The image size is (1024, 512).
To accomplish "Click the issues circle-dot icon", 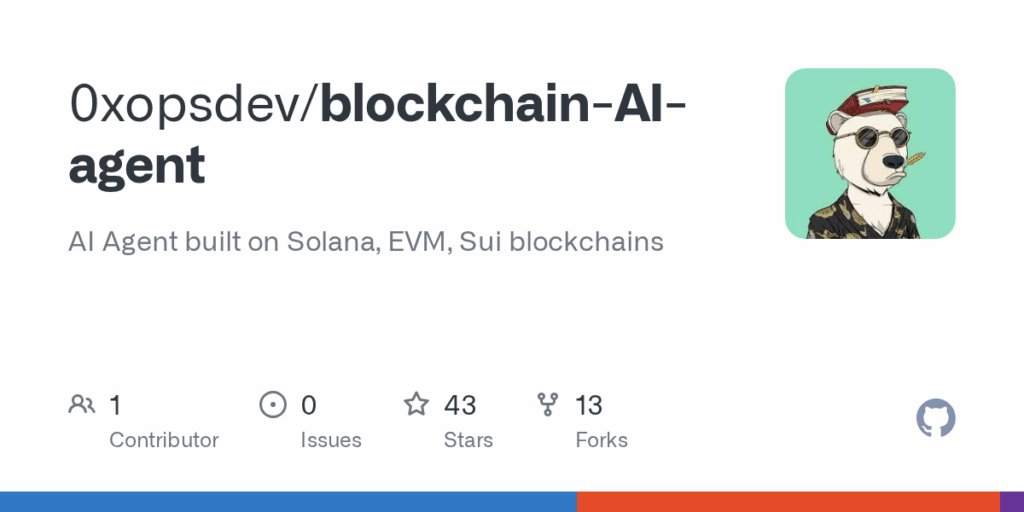I will (x=273, y=405).
